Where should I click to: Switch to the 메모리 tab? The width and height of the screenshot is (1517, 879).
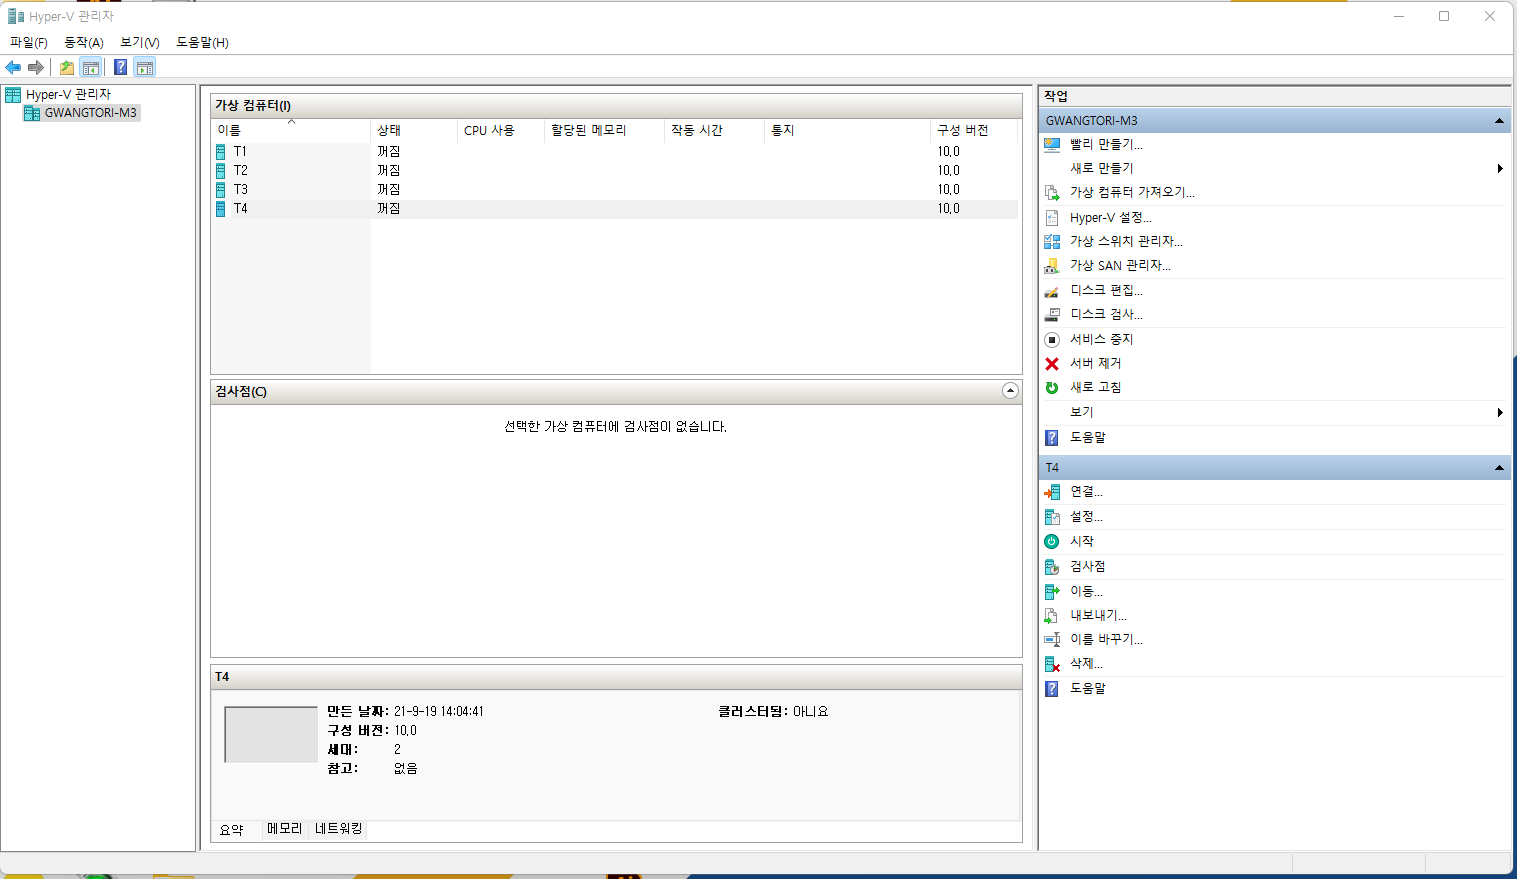pos(285,829)
